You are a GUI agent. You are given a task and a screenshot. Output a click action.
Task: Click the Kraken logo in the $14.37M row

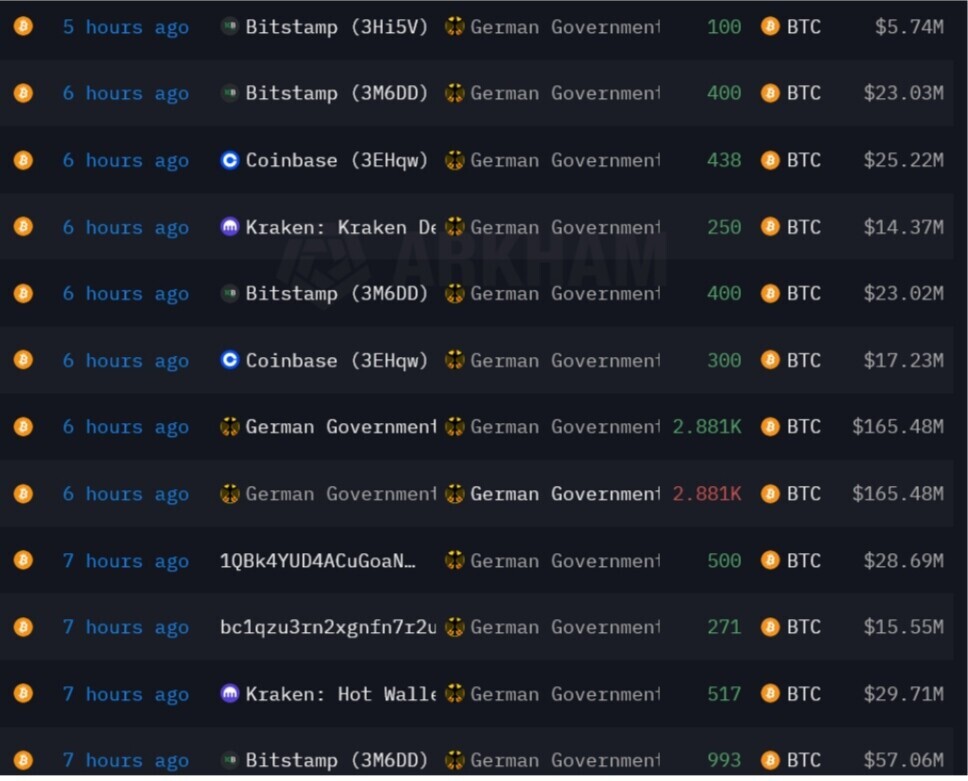pyautogui.click(x=230, y=227)
